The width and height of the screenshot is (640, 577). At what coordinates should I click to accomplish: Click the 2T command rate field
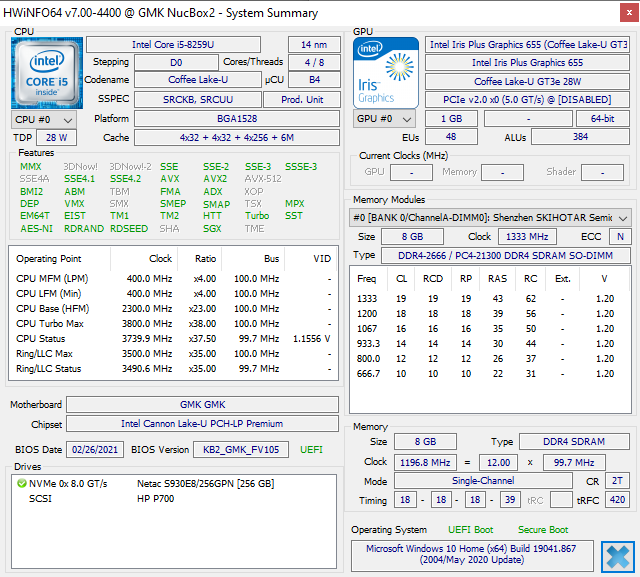(x=617, y=481)
